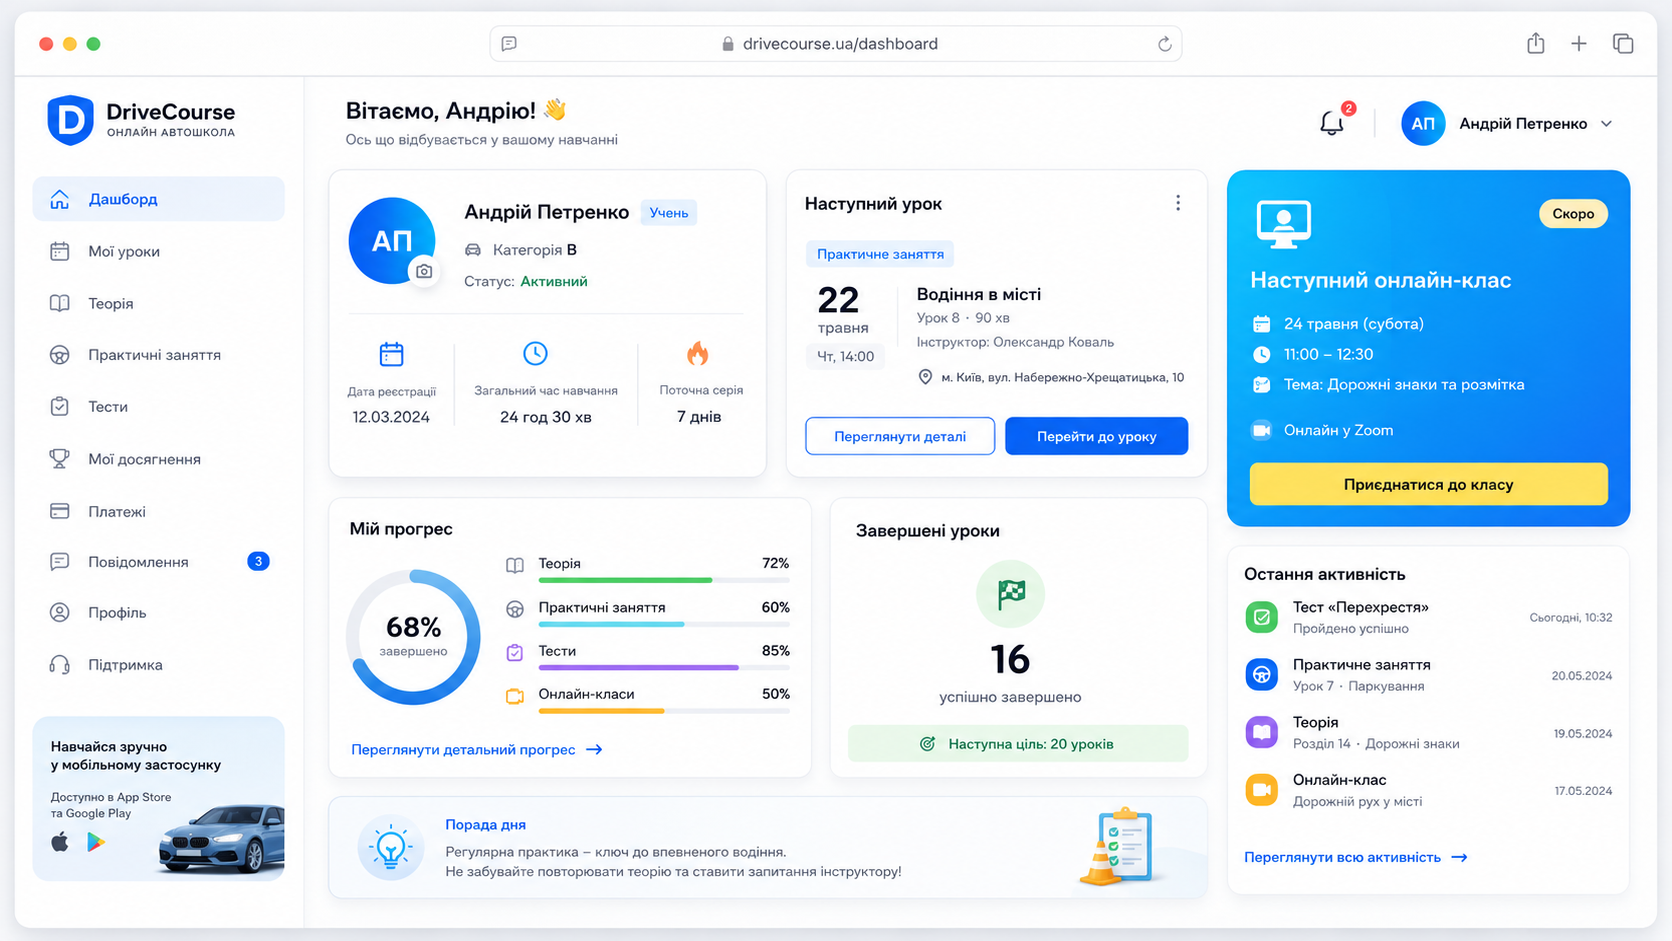Click the АП avatar in top header
This screenshot has width=1672, height=941.
click(x=1423, y=124)
